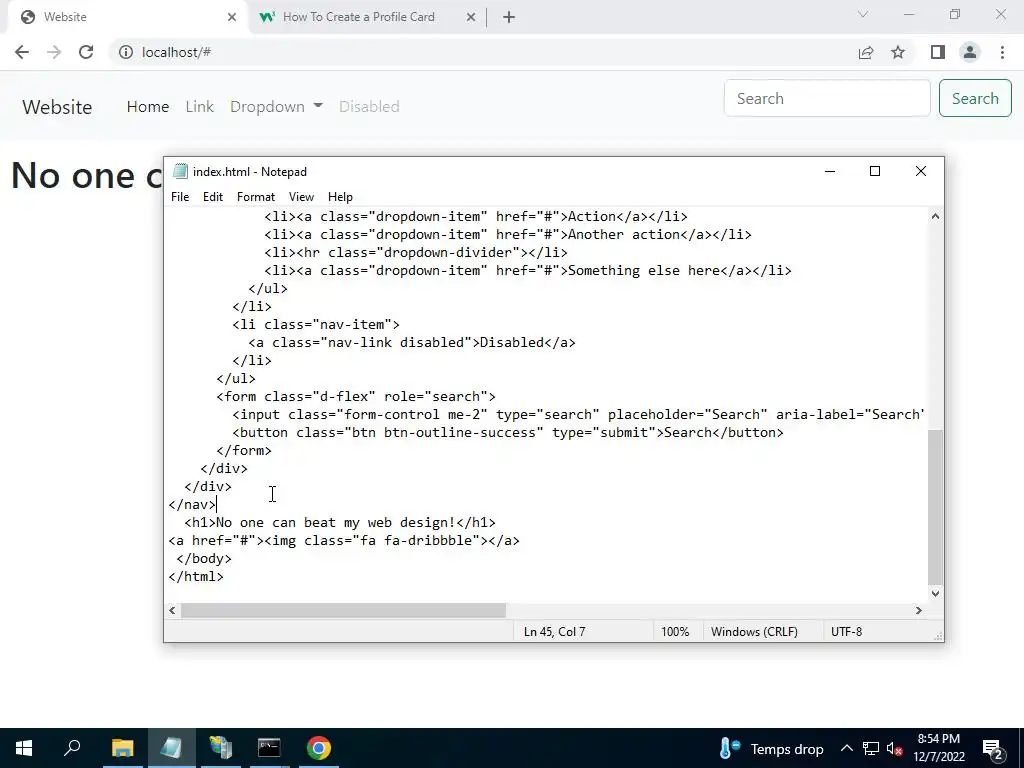Viewport: 1024px width, 768px height.
Task: Go forward in the Chrome browser
Action: (x=54, y=52)
